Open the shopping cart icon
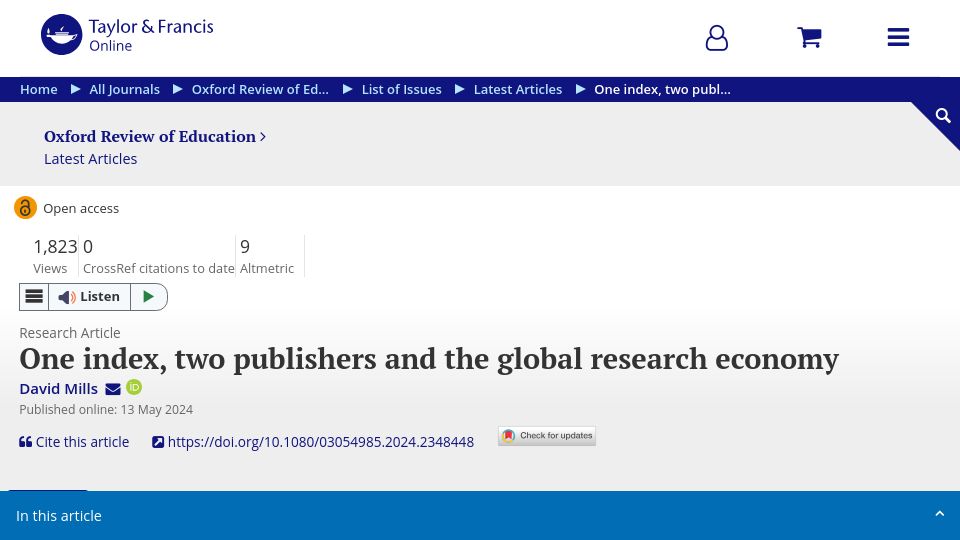Screen dimensions: 960x540 coord(809,37)
